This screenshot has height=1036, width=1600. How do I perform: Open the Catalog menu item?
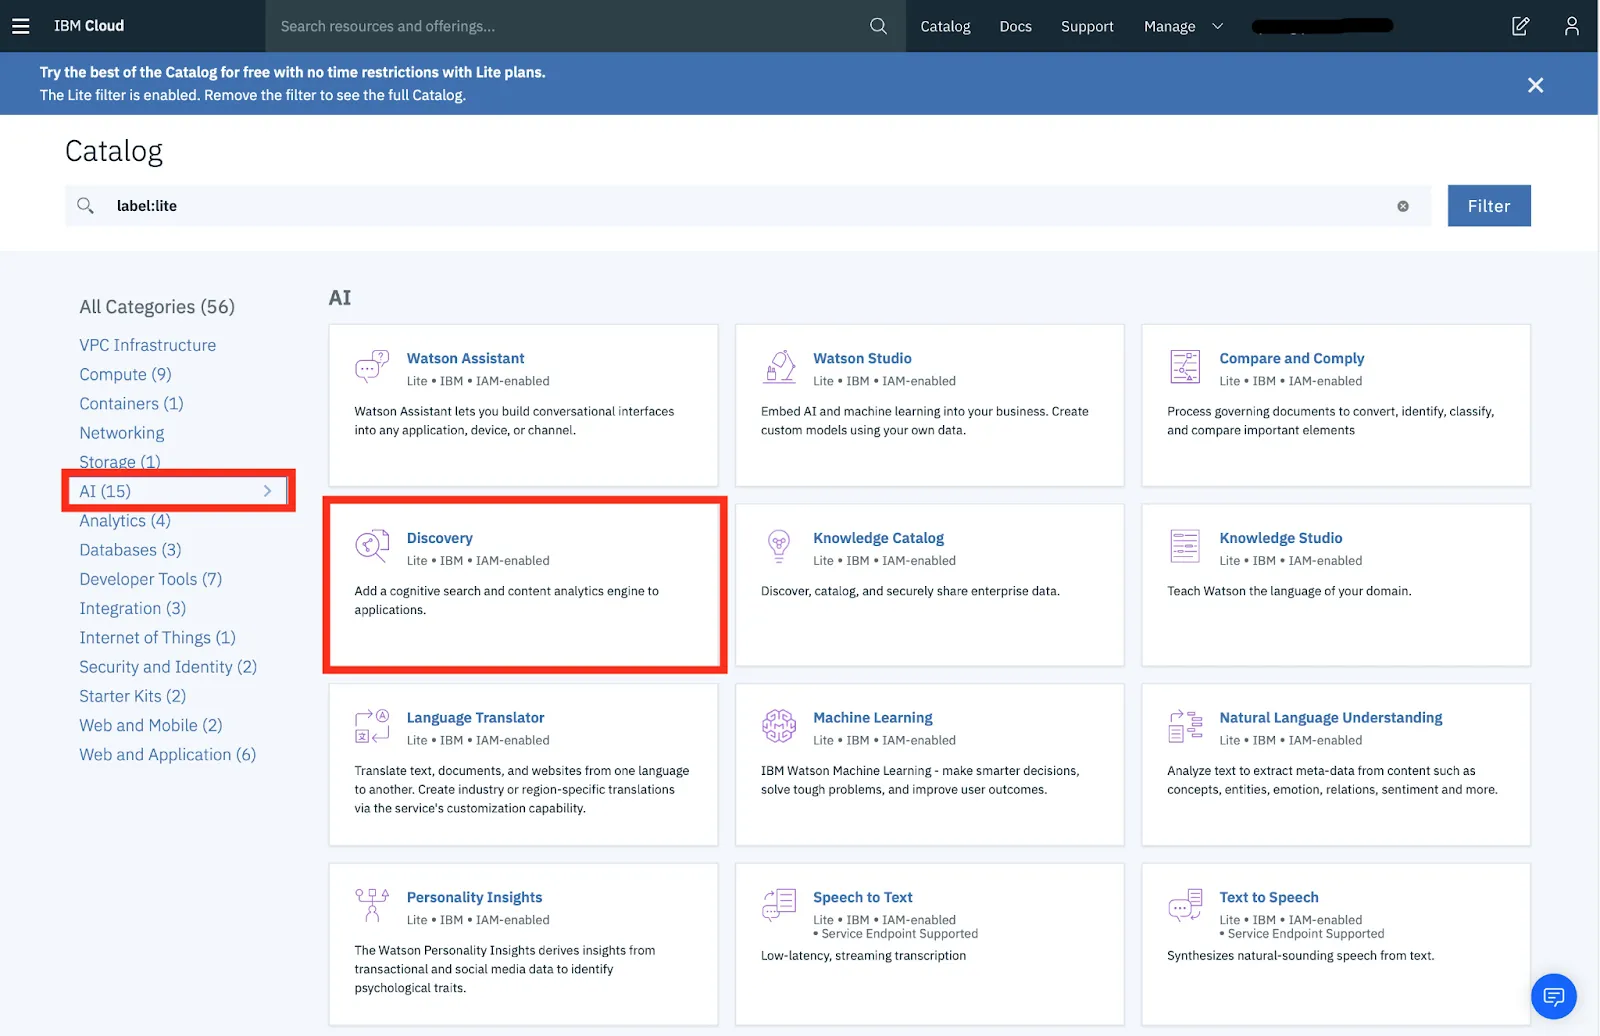(945, 26)
